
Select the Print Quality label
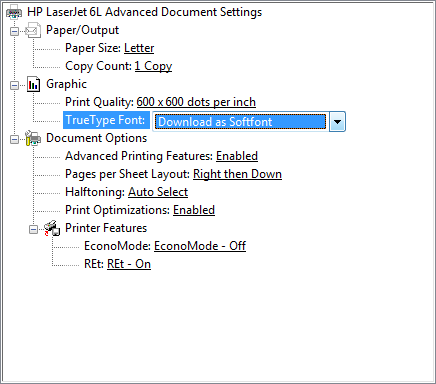99,102
